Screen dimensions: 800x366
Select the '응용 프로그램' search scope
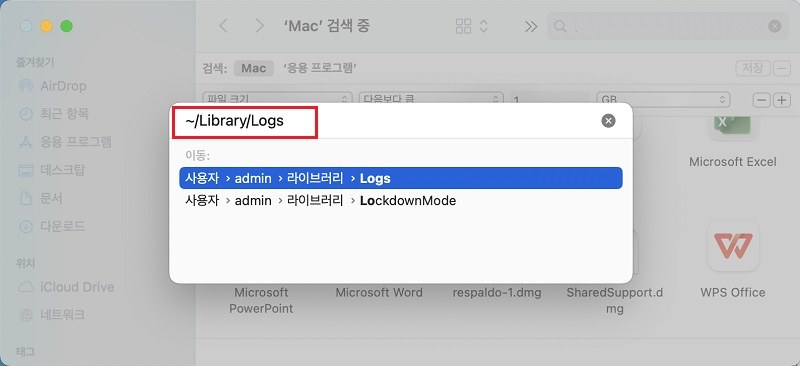coord(320,68)
